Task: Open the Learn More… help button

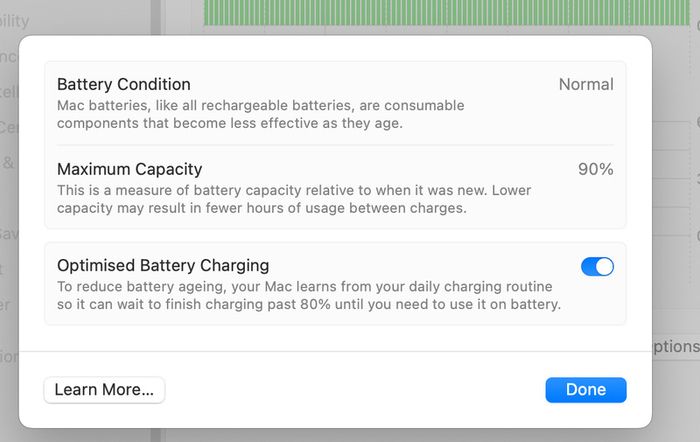Action: tap(104, 390)
